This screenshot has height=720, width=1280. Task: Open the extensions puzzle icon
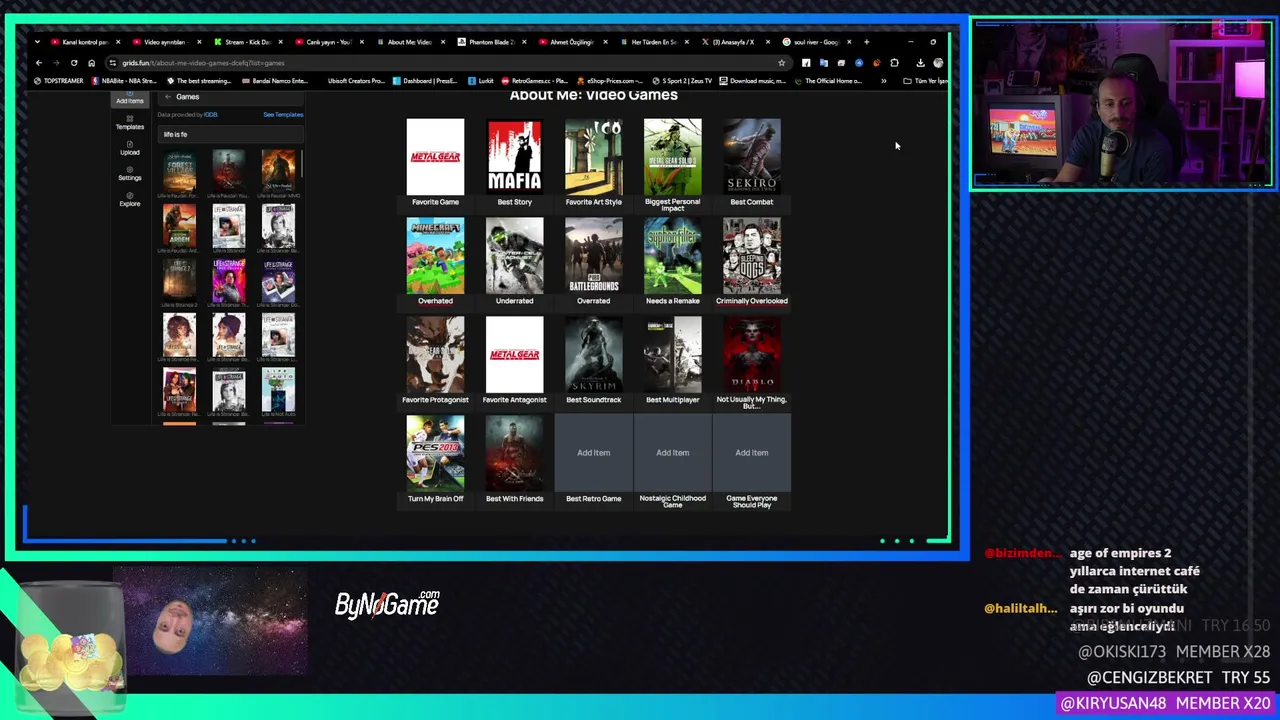pos(894,63)
